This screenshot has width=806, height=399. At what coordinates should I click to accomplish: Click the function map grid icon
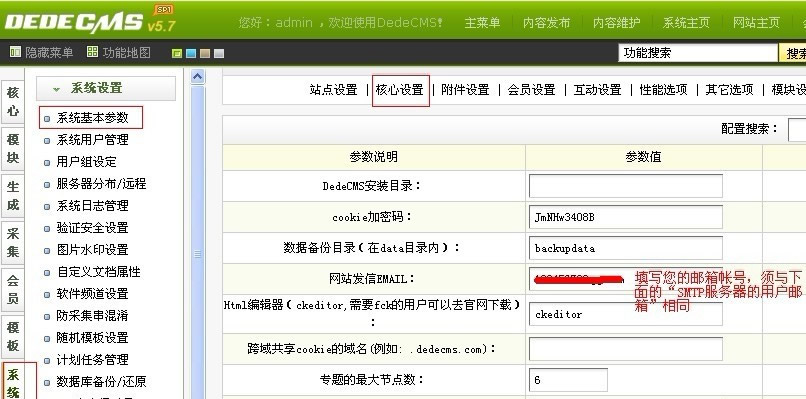click(x=92, y=52)
